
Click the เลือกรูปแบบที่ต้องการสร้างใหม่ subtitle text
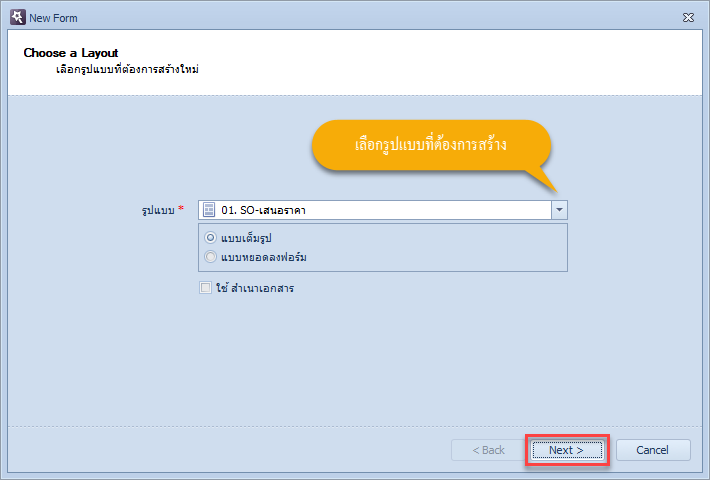[127, 70]
